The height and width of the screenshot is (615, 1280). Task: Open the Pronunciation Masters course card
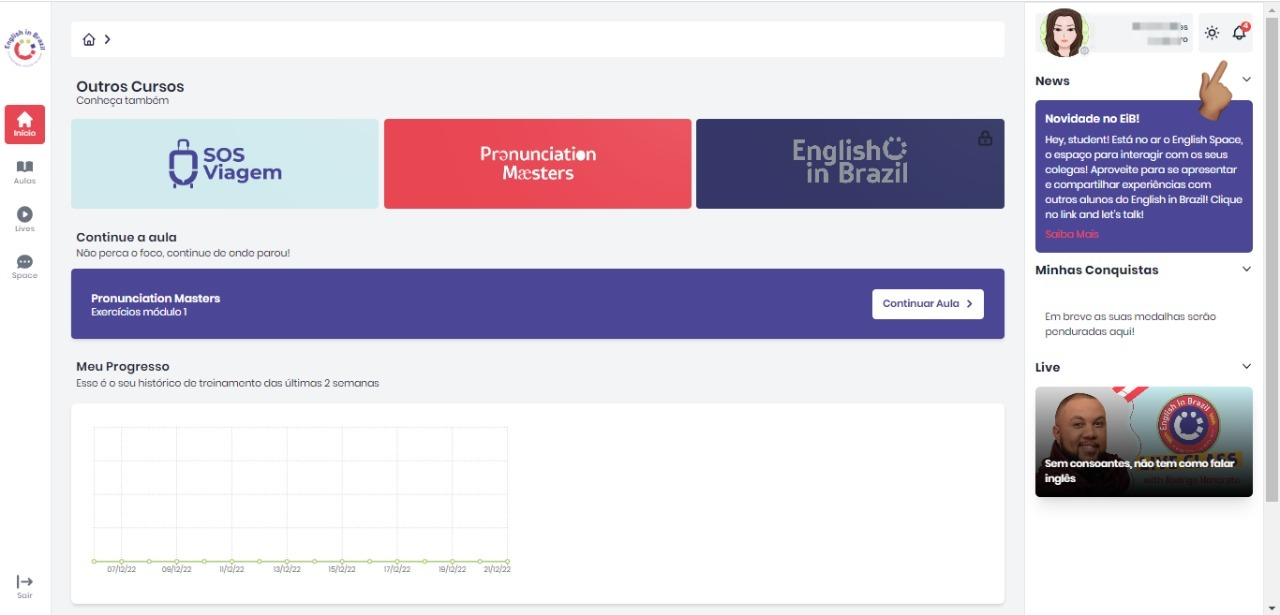pos(538,164)
